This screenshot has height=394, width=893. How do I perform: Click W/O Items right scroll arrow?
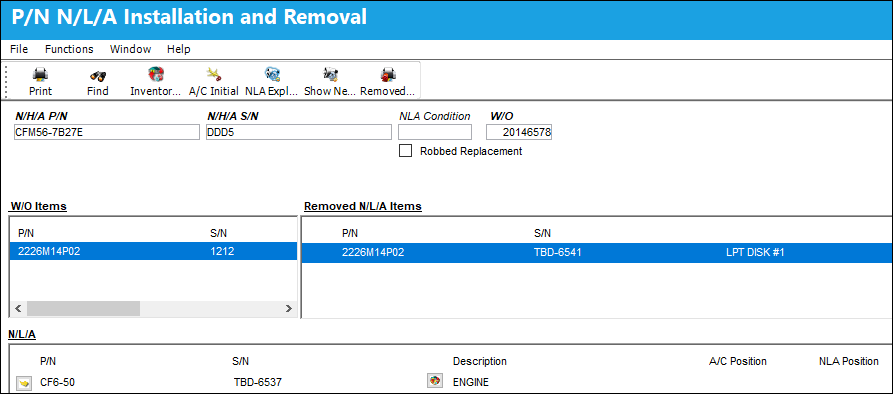(x=289, y=309)
